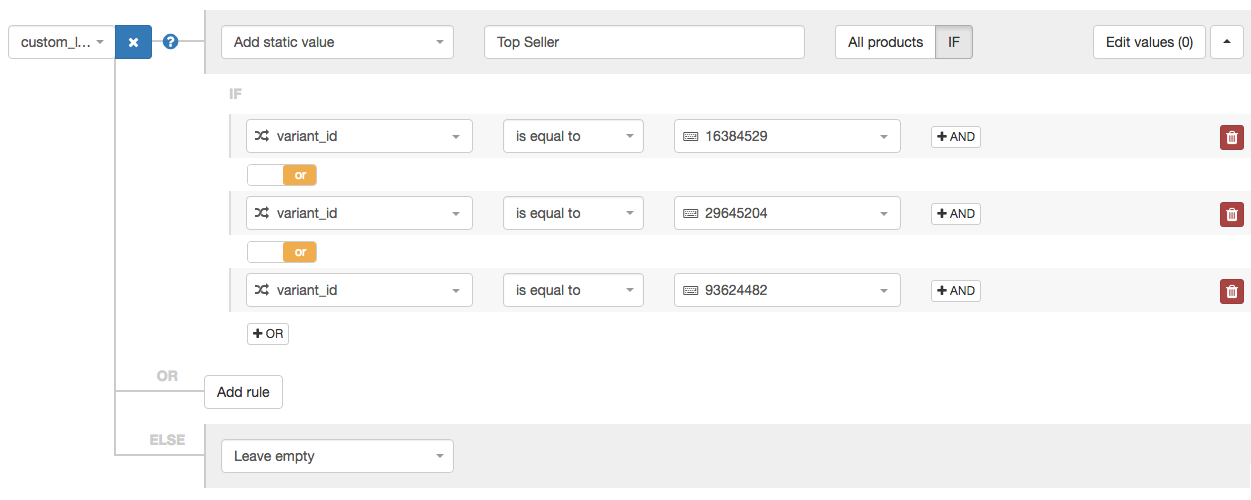Delete the 29645204 condition with trash icon
The height and width of the screenshot is (500, 1251).
tap(1232, 213)
